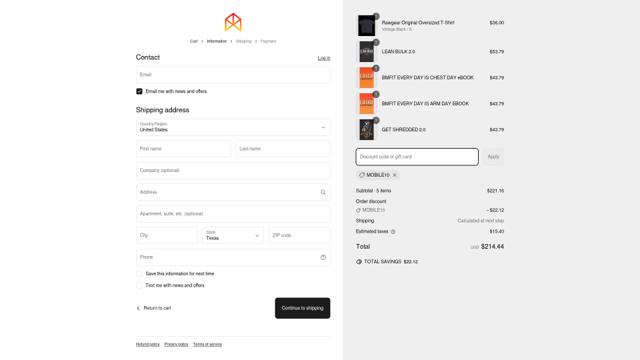Open the GET SHREDDED 2.0 thumbnail

pyautogui.click(x=366, y=129)
